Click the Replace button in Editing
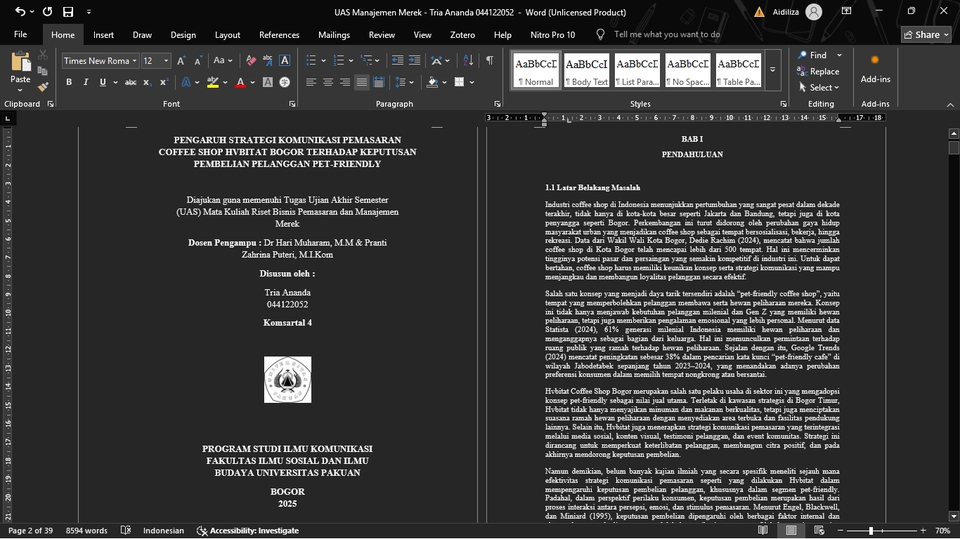The image size is (960, 539). 818,72
